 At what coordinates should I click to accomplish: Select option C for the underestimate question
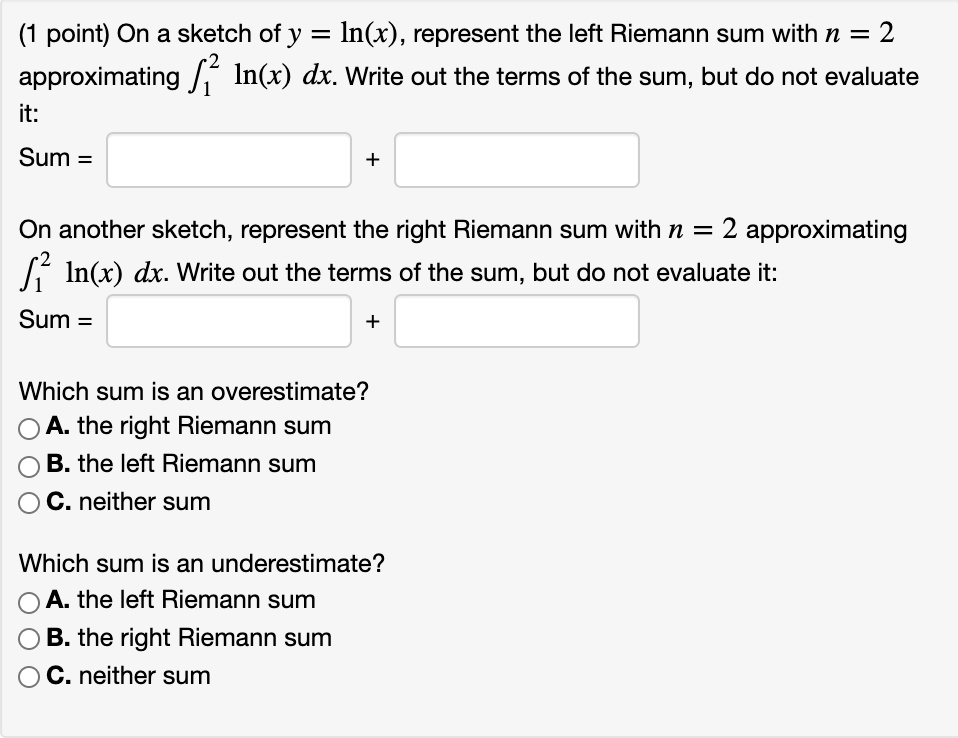tap(27, 676)
